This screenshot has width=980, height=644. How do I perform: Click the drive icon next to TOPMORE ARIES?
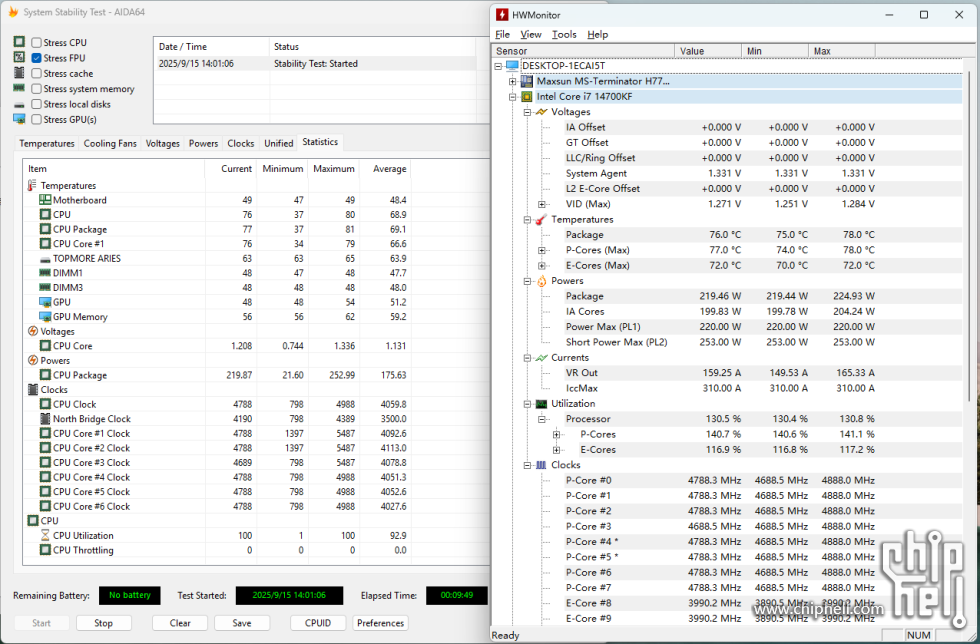[45, 259]
